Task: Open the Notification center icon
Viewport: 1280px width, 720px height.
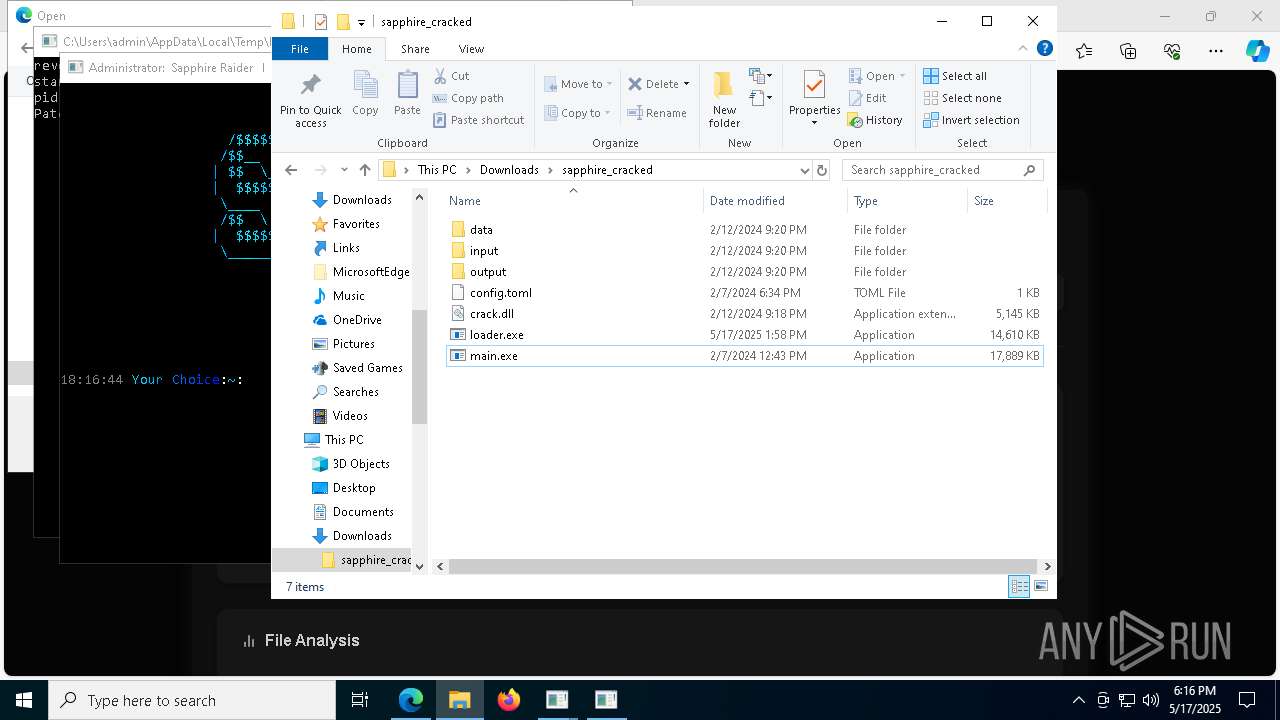Action: [1247, 700]
